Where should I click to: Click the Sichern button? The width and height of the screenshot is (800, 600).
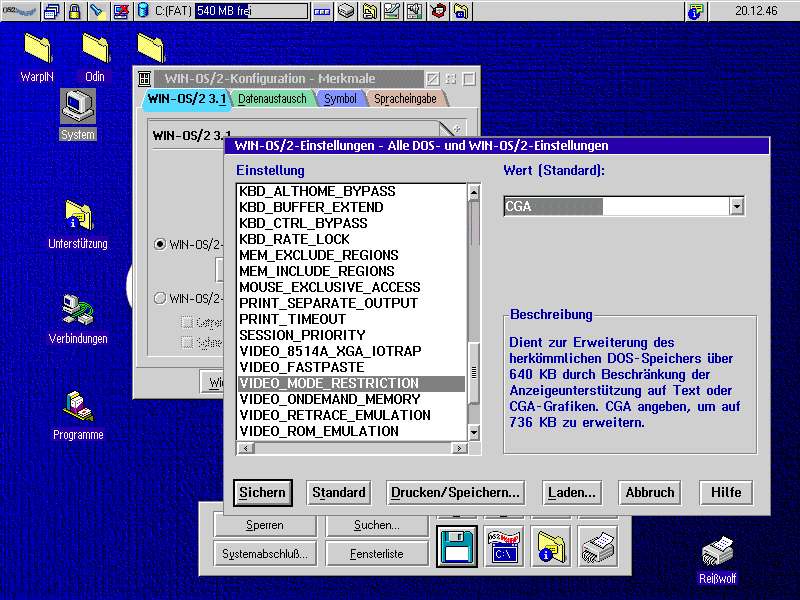coord(262,492)
